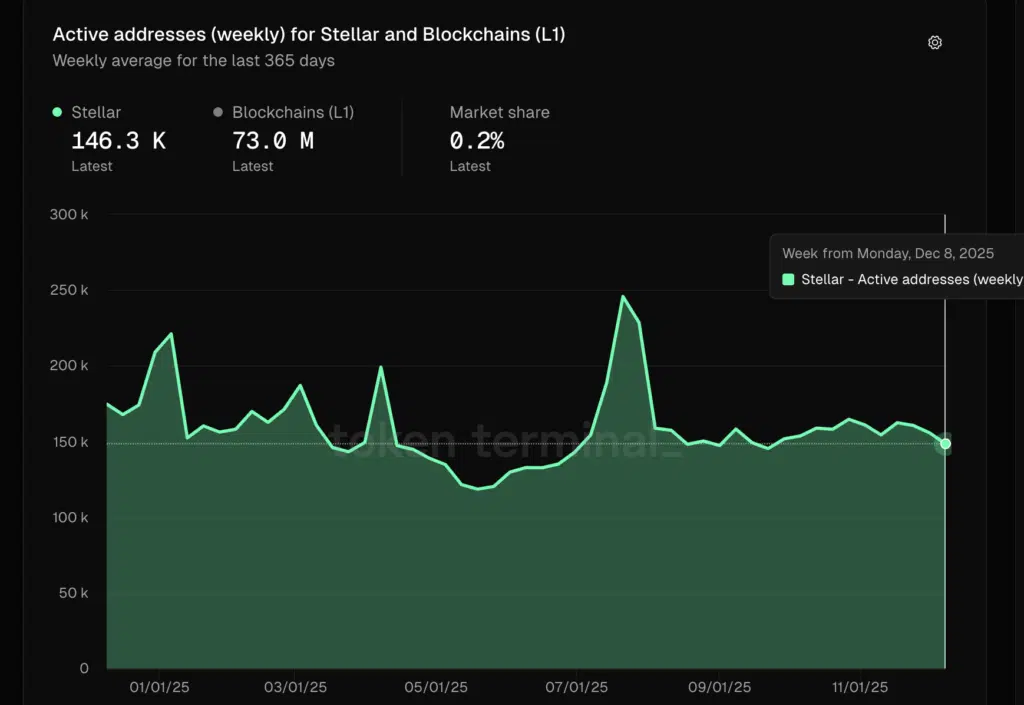Click the highlighted data point at line end
Image resolution: width=1024 pixels, height=705 pixels.
(945, 443)
